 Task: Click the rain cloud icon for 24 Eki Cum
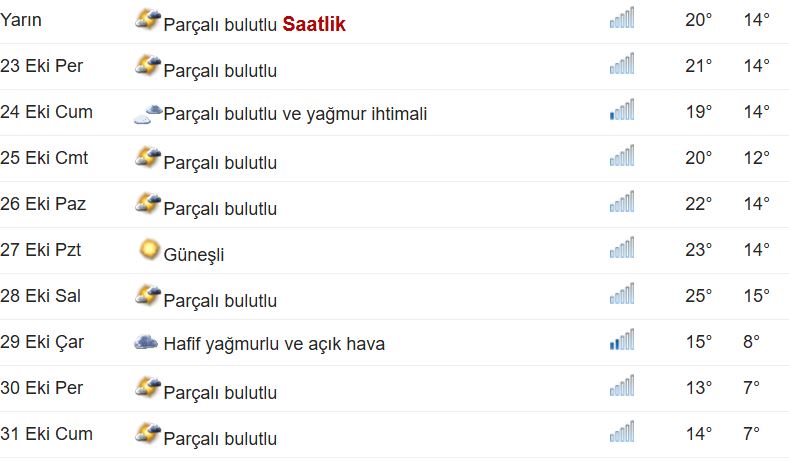148,114
